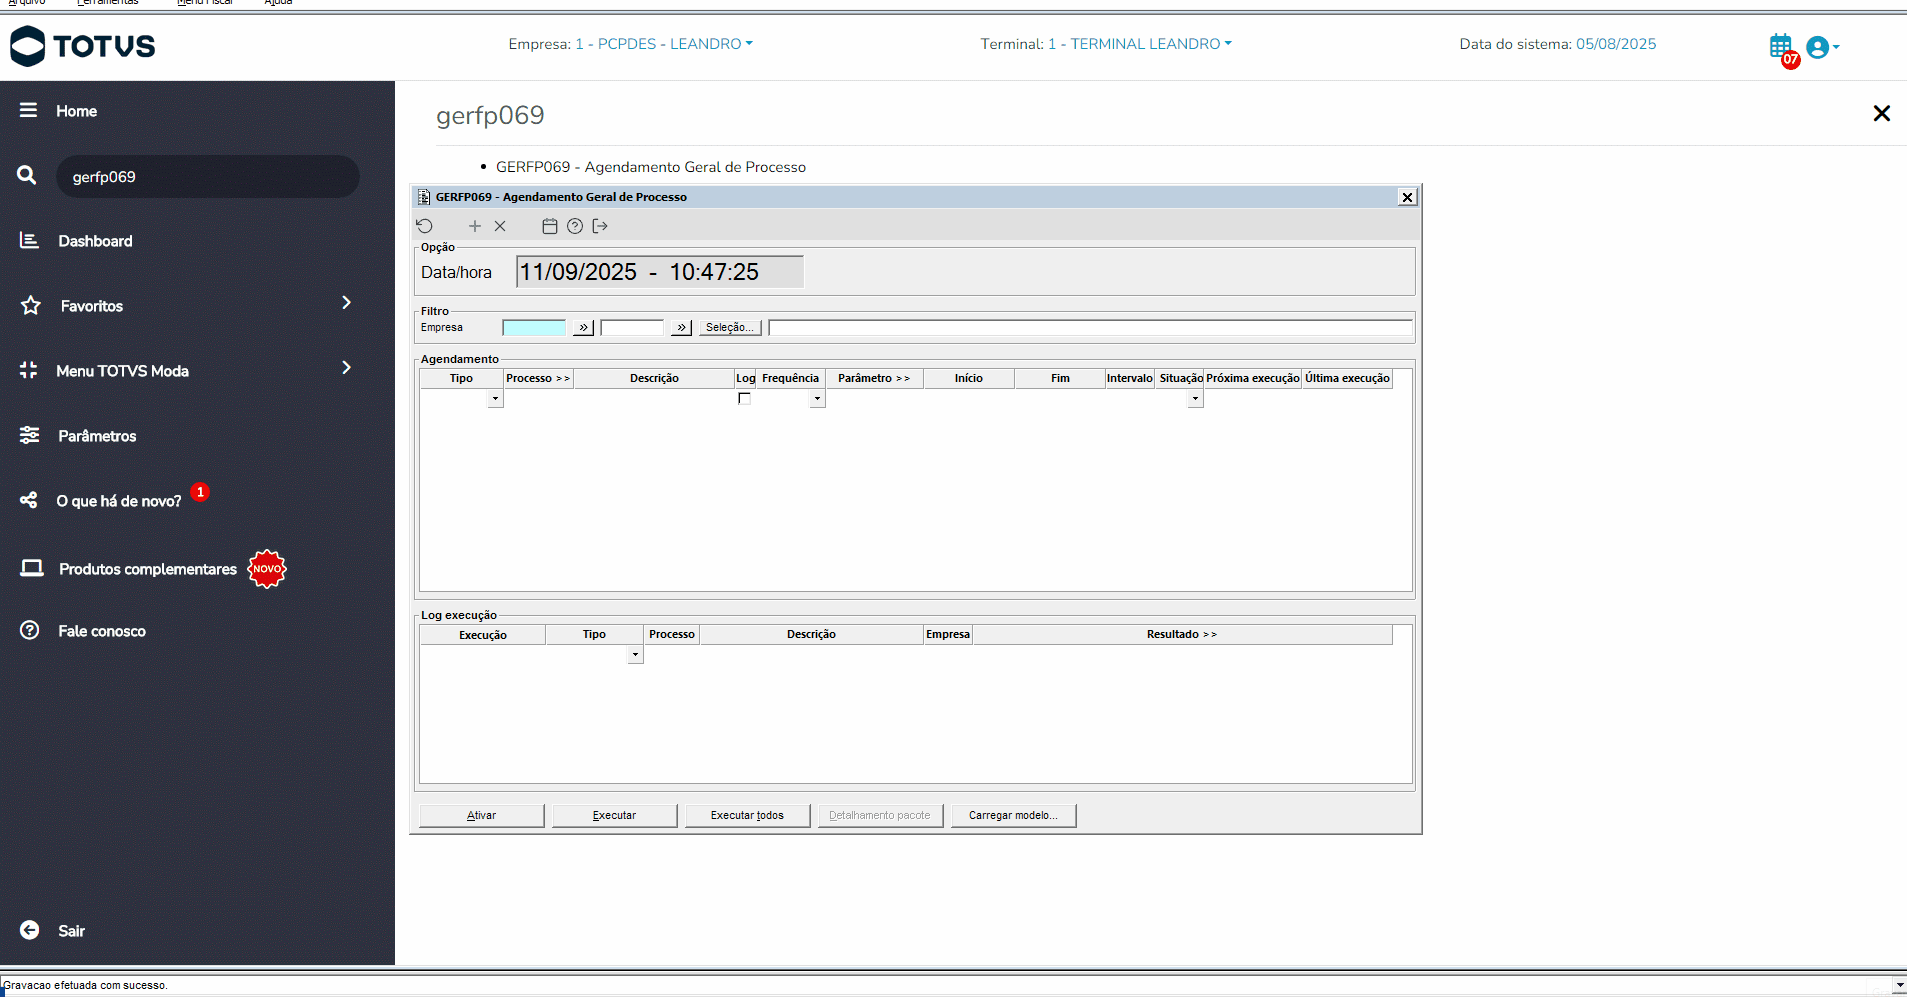Viewport: 1907px width, 997px height.
Task: Click the gerfp069 sidebar search box
Action: 208,176
